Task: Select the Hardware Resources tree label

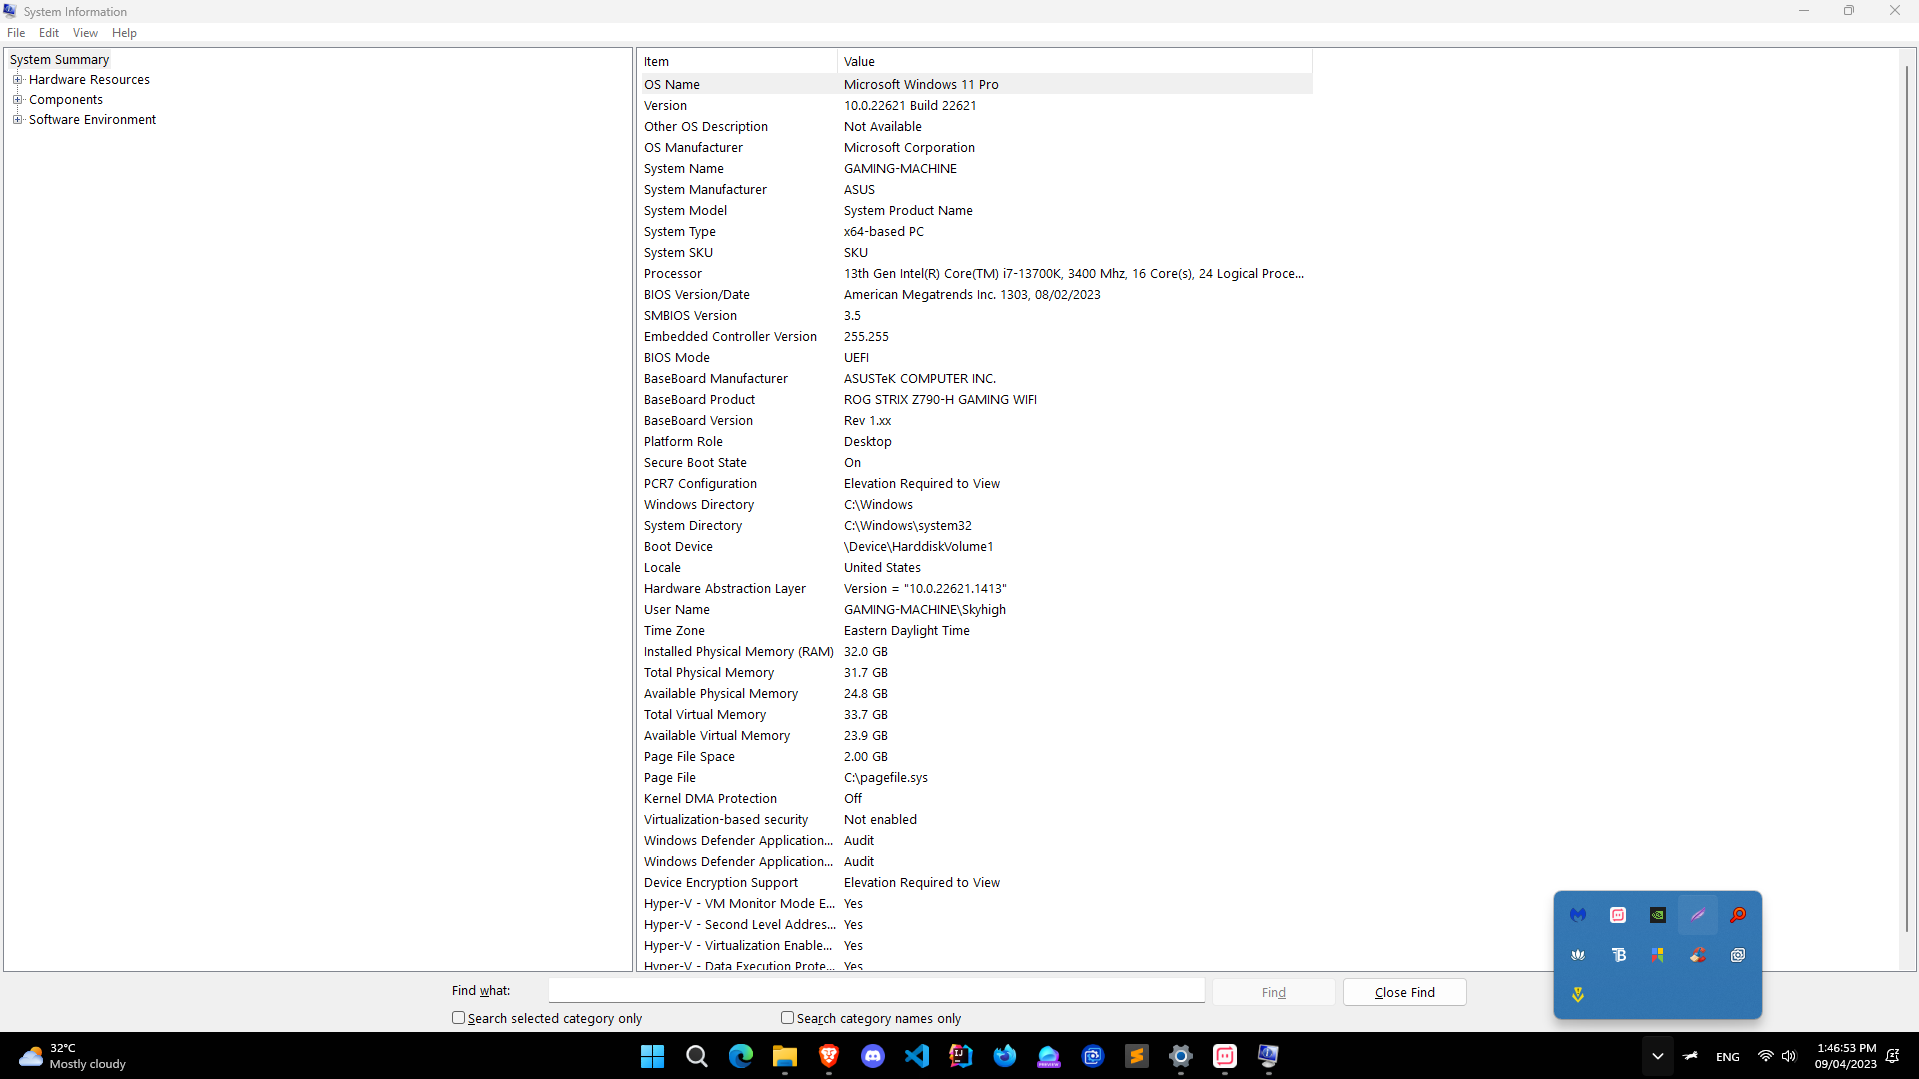Action: [x=89, y=80]
